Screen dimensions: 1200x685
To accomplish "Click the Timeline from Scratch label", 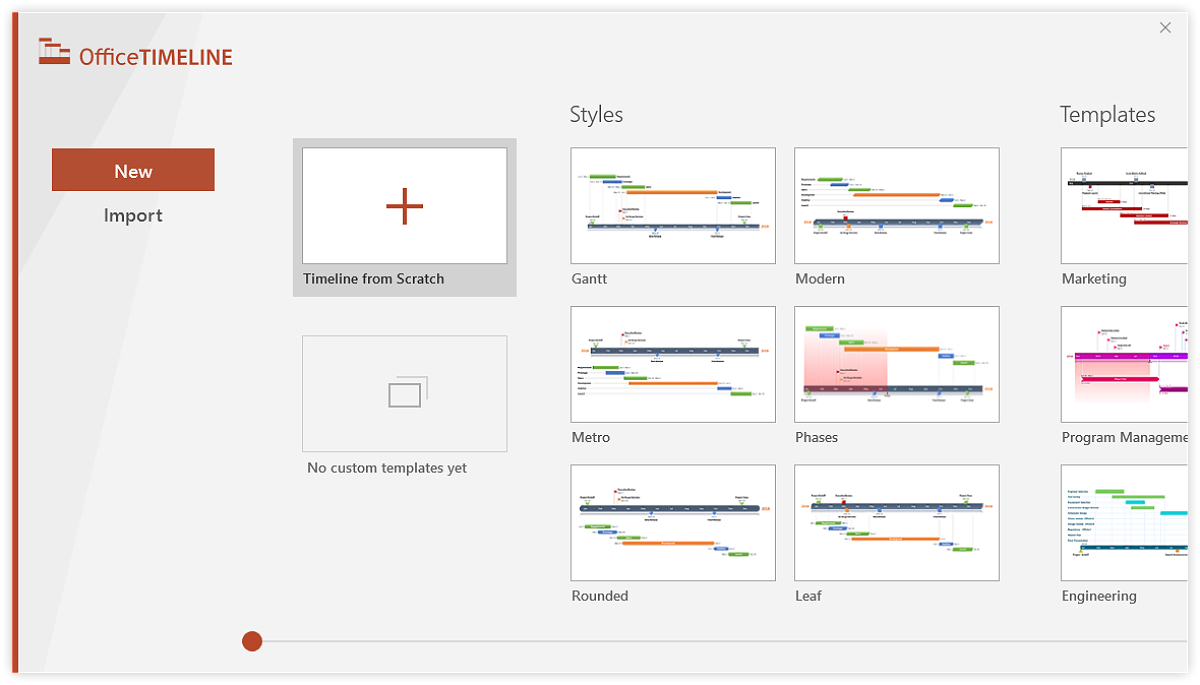I will tap(373, 279).
